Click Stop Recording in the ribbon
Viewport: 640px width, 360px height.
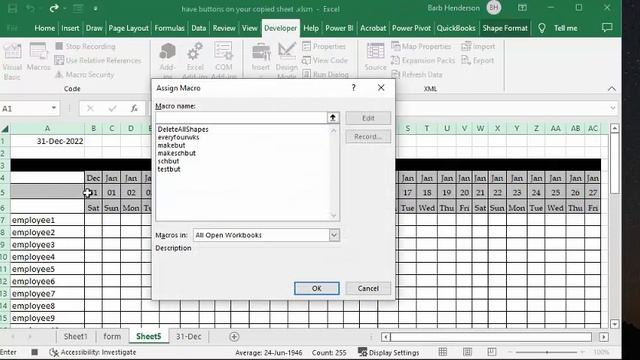tap(85, 47)
